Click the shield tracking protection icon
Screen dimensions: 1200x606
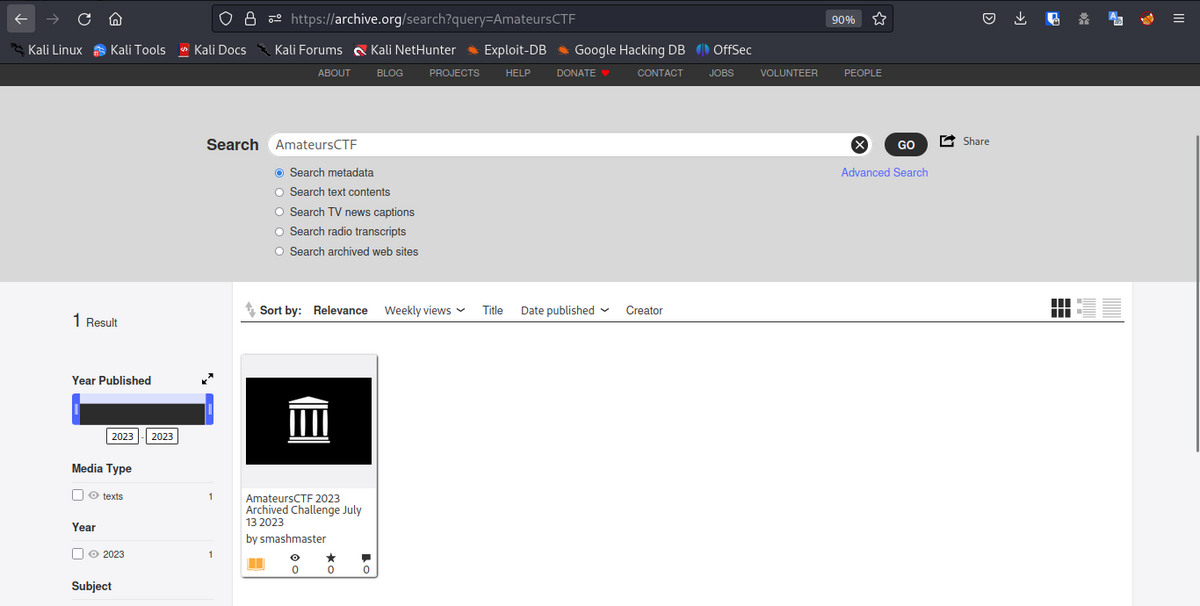[227, 19]
